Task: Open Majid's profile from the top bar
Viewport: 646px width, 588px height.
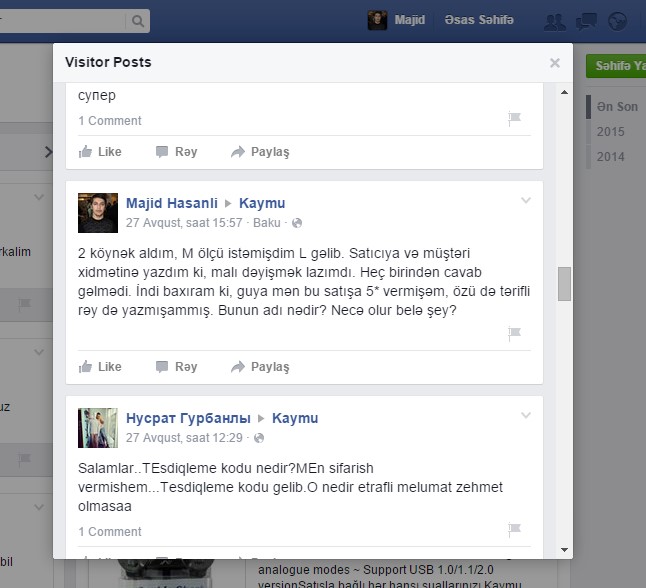Action: point(410,20)
